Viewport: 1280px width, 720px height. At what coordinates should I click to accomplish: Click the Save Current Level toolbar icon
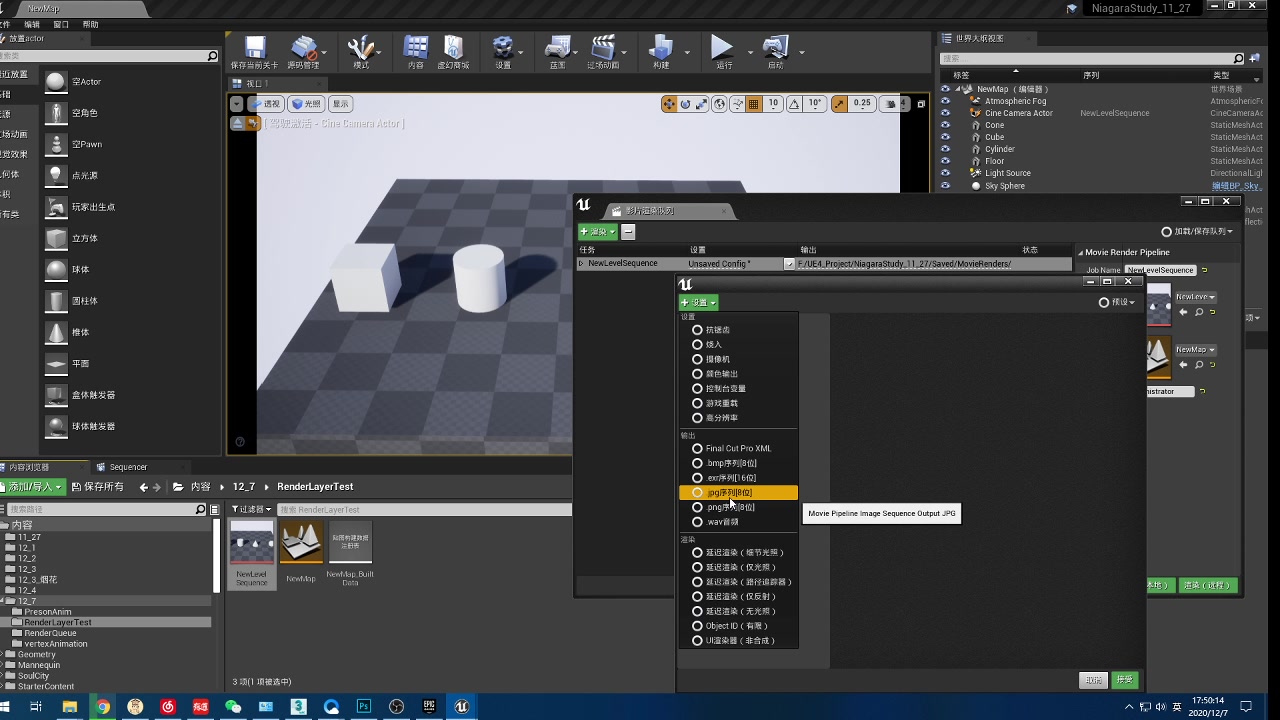(254, 49)
